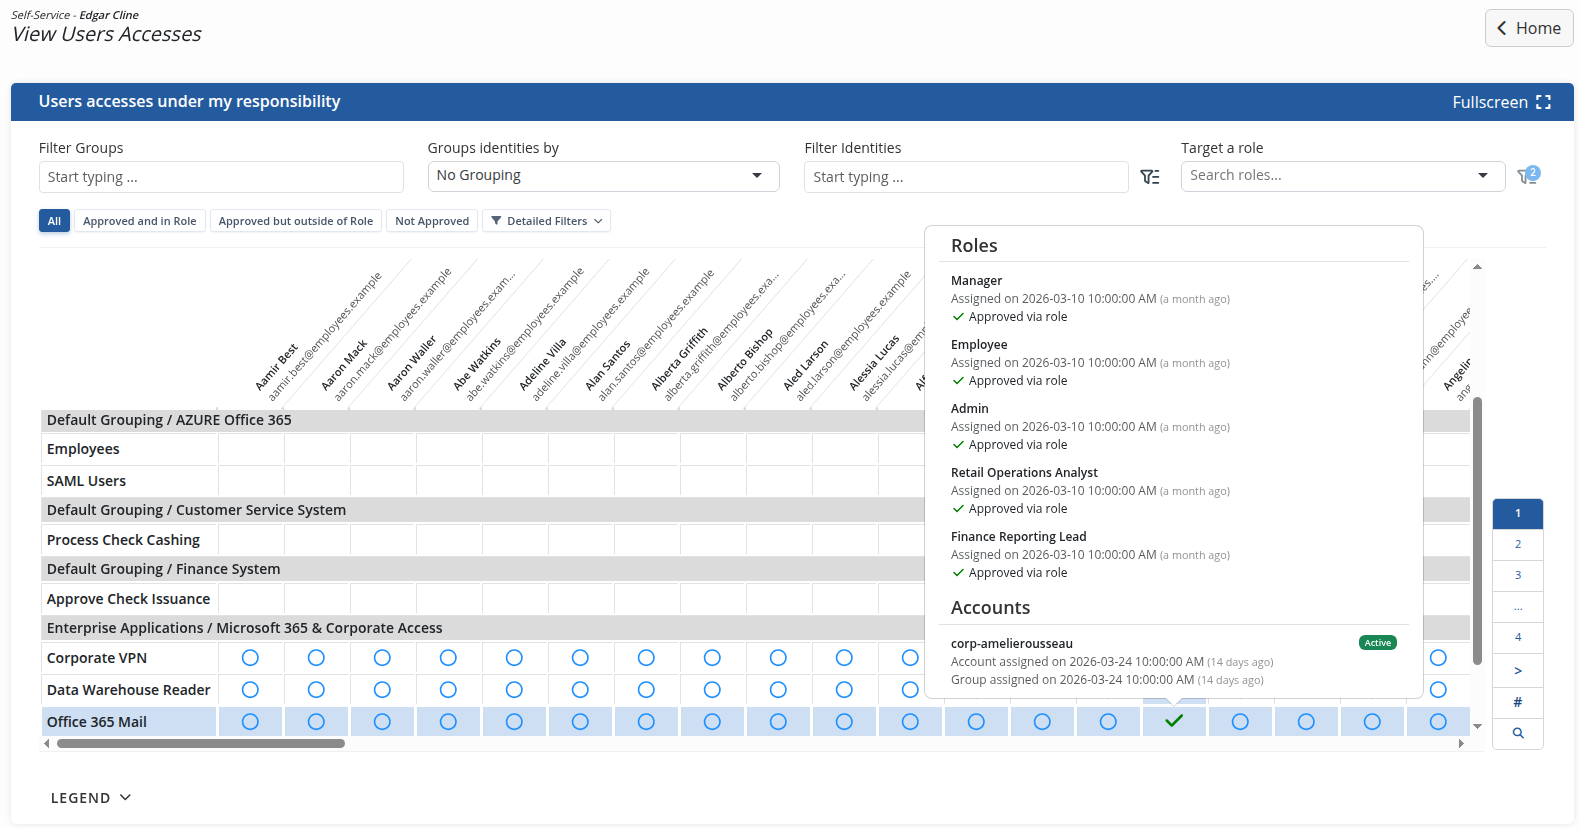1579x828 pixels.
Task: Enter Fullscreen mode
Action: 1501,102
